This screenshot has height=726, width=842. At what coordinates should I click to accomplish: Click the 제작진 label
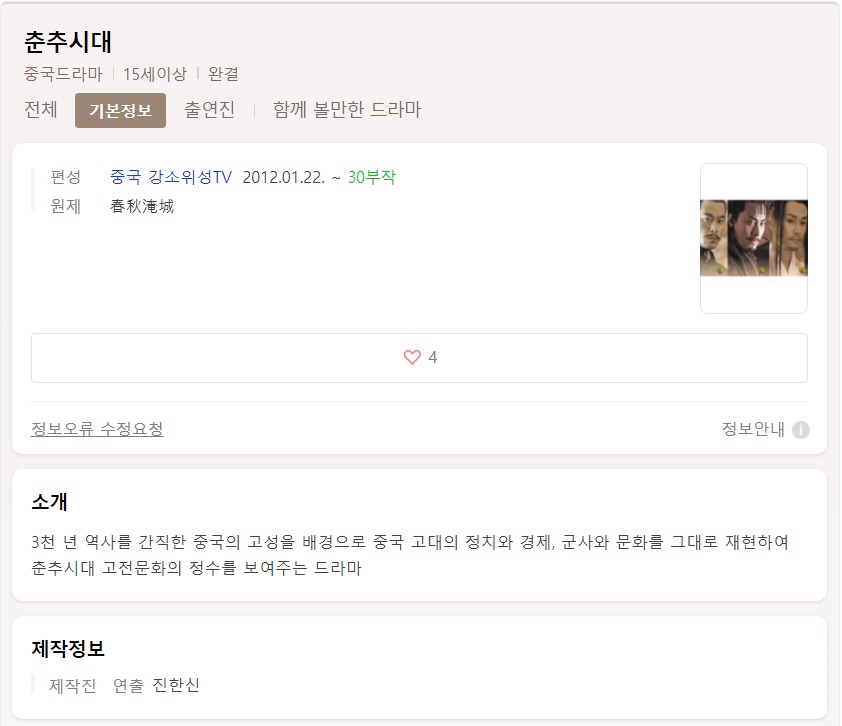(72, 685)
